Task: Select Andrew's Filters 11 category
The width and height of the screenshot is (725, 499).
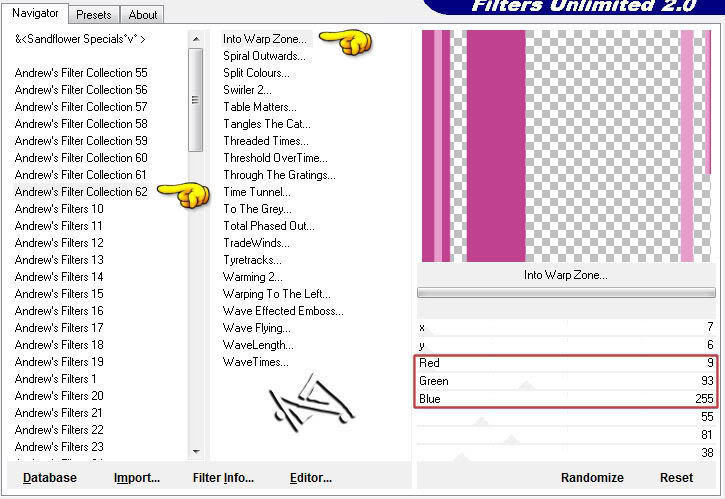Action: (58, 226)
